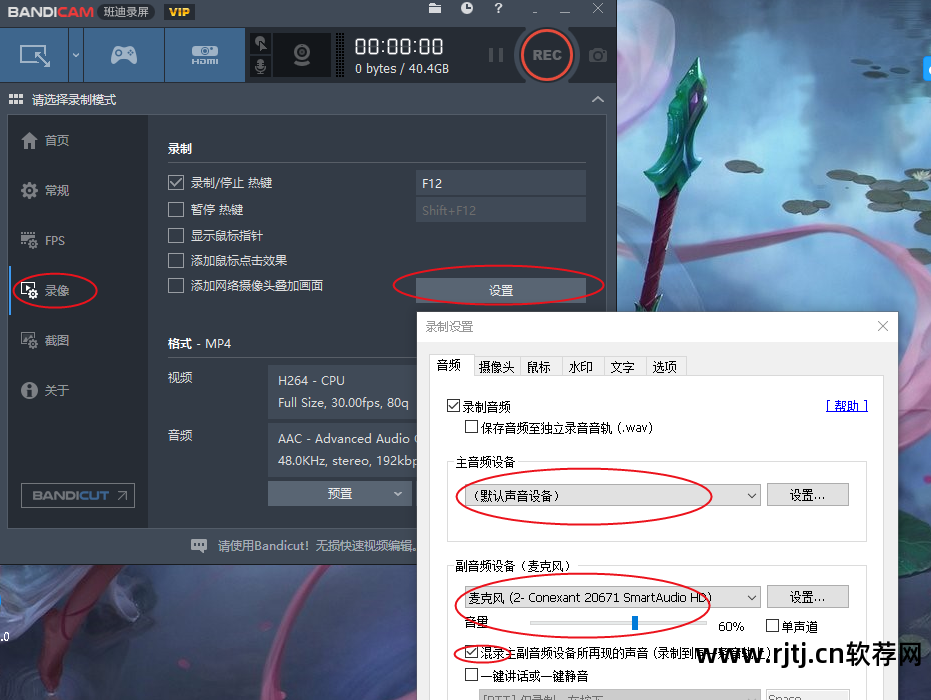This screenshot has height=700, width=931.
Task: Start recording with the REC button
Action: pyautogui.click(x=546, y=55)
